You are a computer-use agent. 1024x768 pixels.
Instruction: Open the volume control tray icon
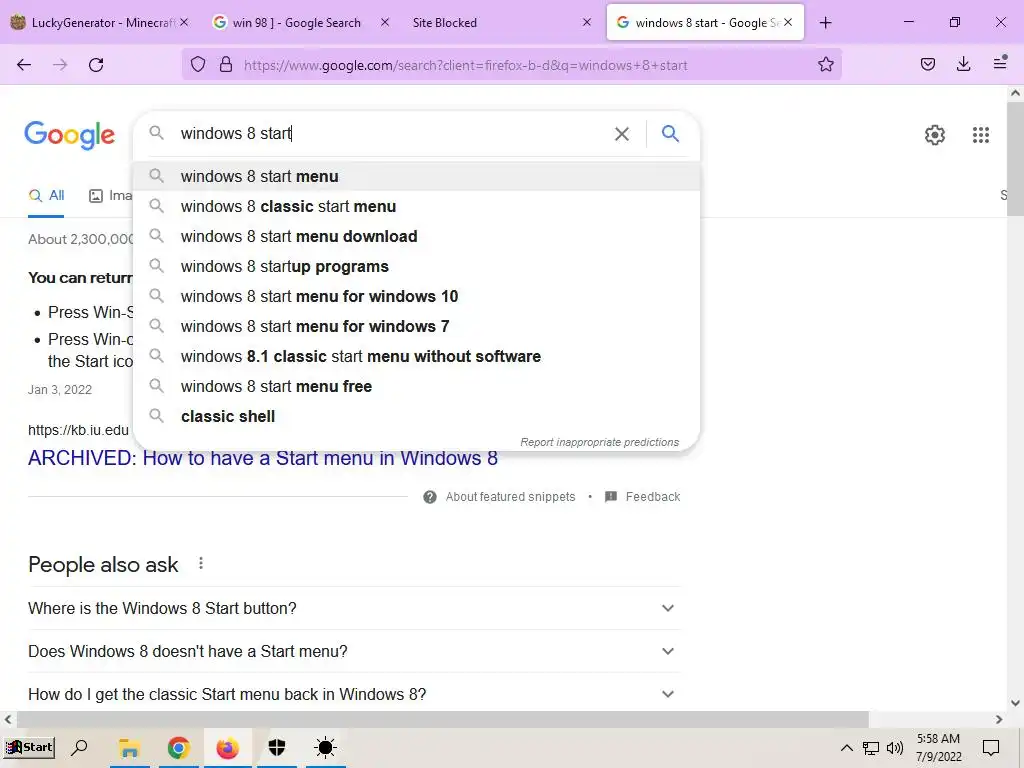tap(895, 748)
